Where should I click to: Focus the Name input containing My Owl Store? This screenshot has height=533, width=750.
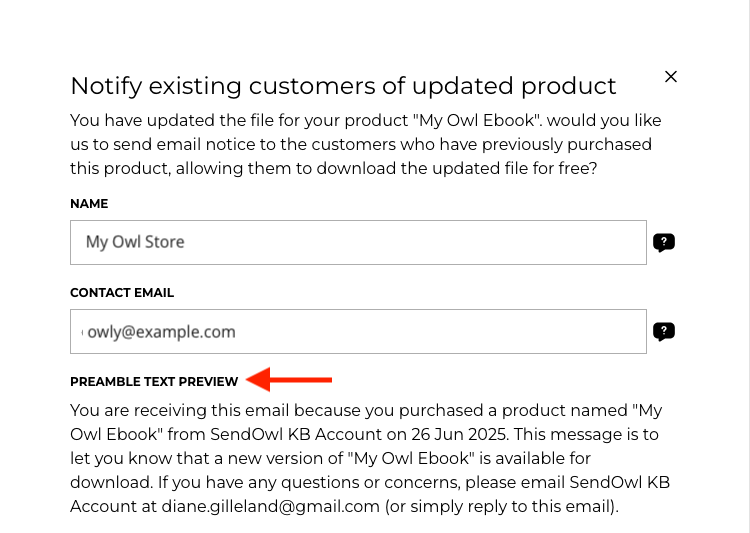(x=358, y=242)
